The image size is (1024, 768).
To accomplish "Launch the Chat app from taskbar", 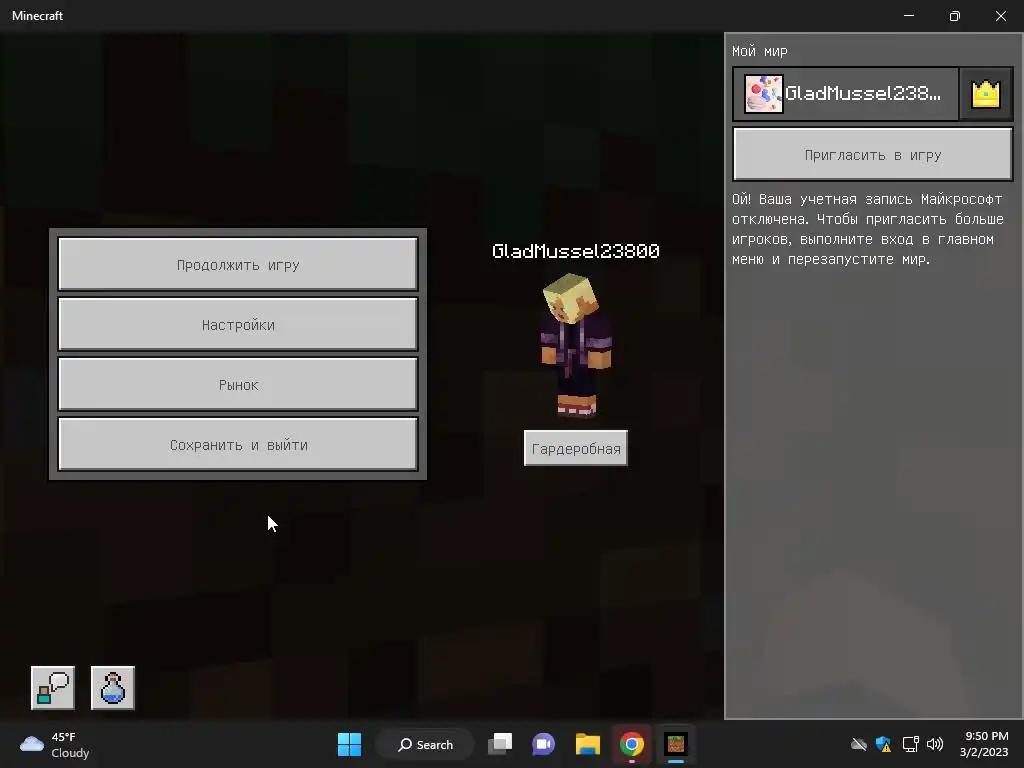I will [x=543, y=744].
